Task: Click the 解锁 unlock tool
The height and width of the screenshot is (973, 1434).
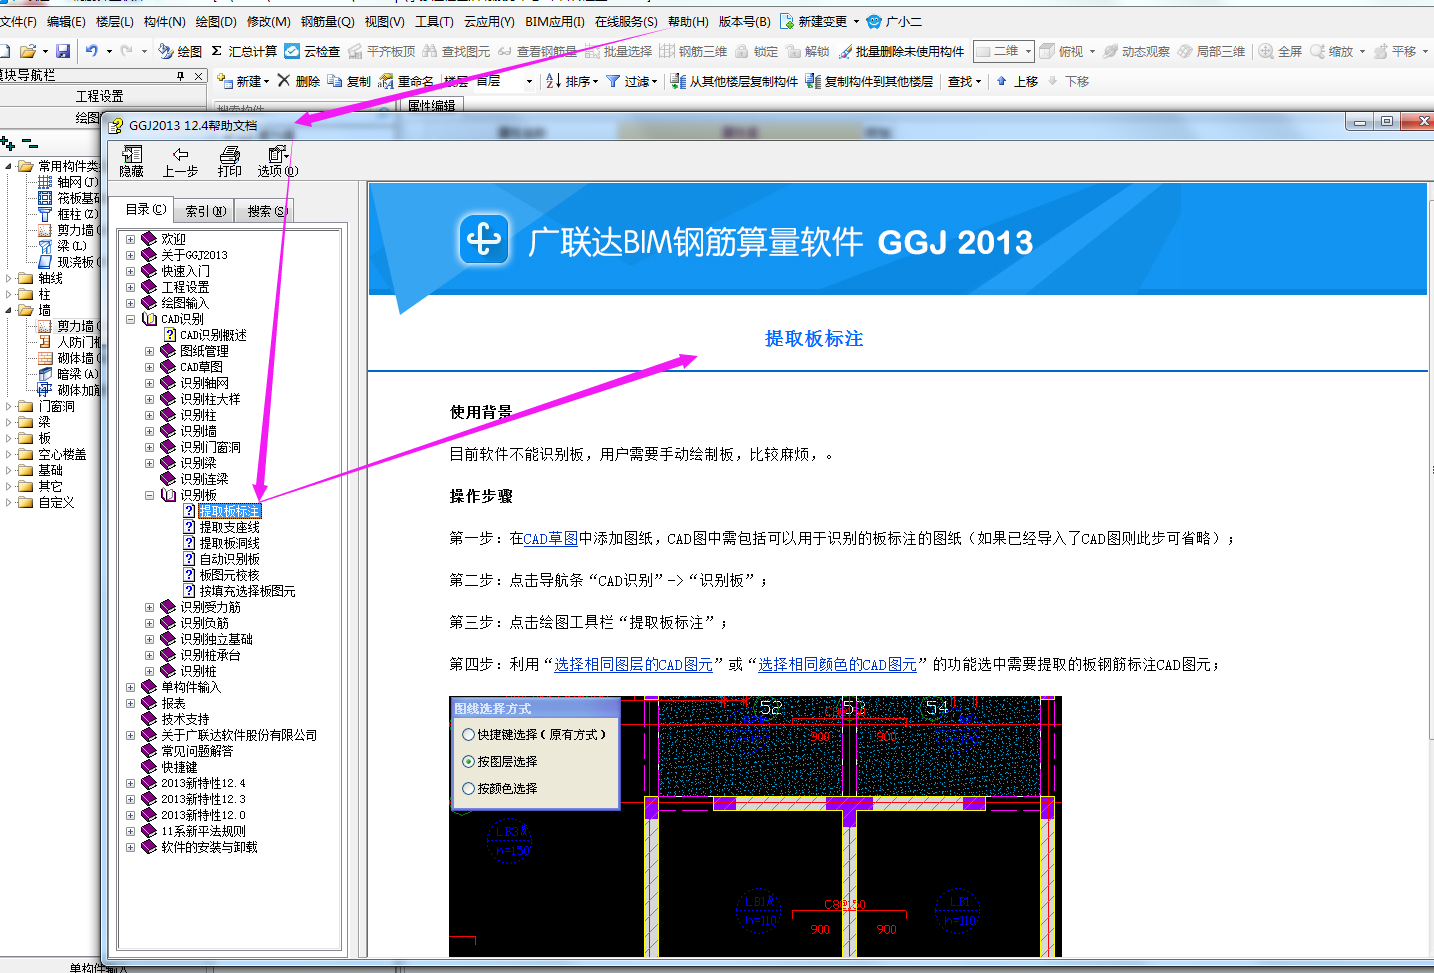Action: (808, 51)
